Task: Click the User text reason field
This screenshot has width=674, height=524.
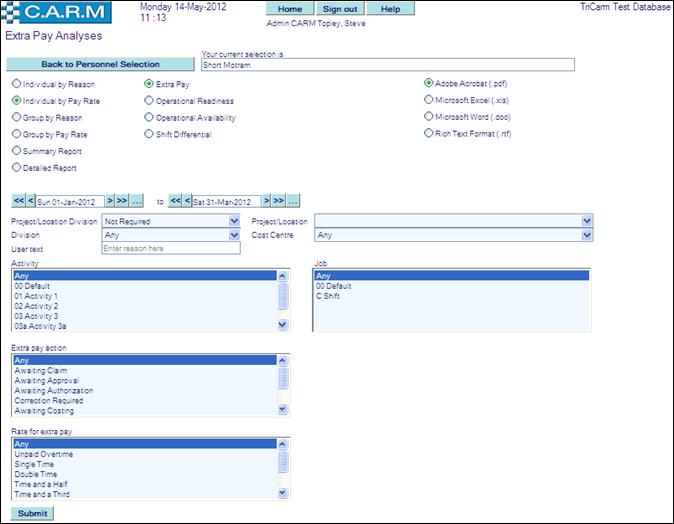Action: pyautogui.click(x=170, y=248)
